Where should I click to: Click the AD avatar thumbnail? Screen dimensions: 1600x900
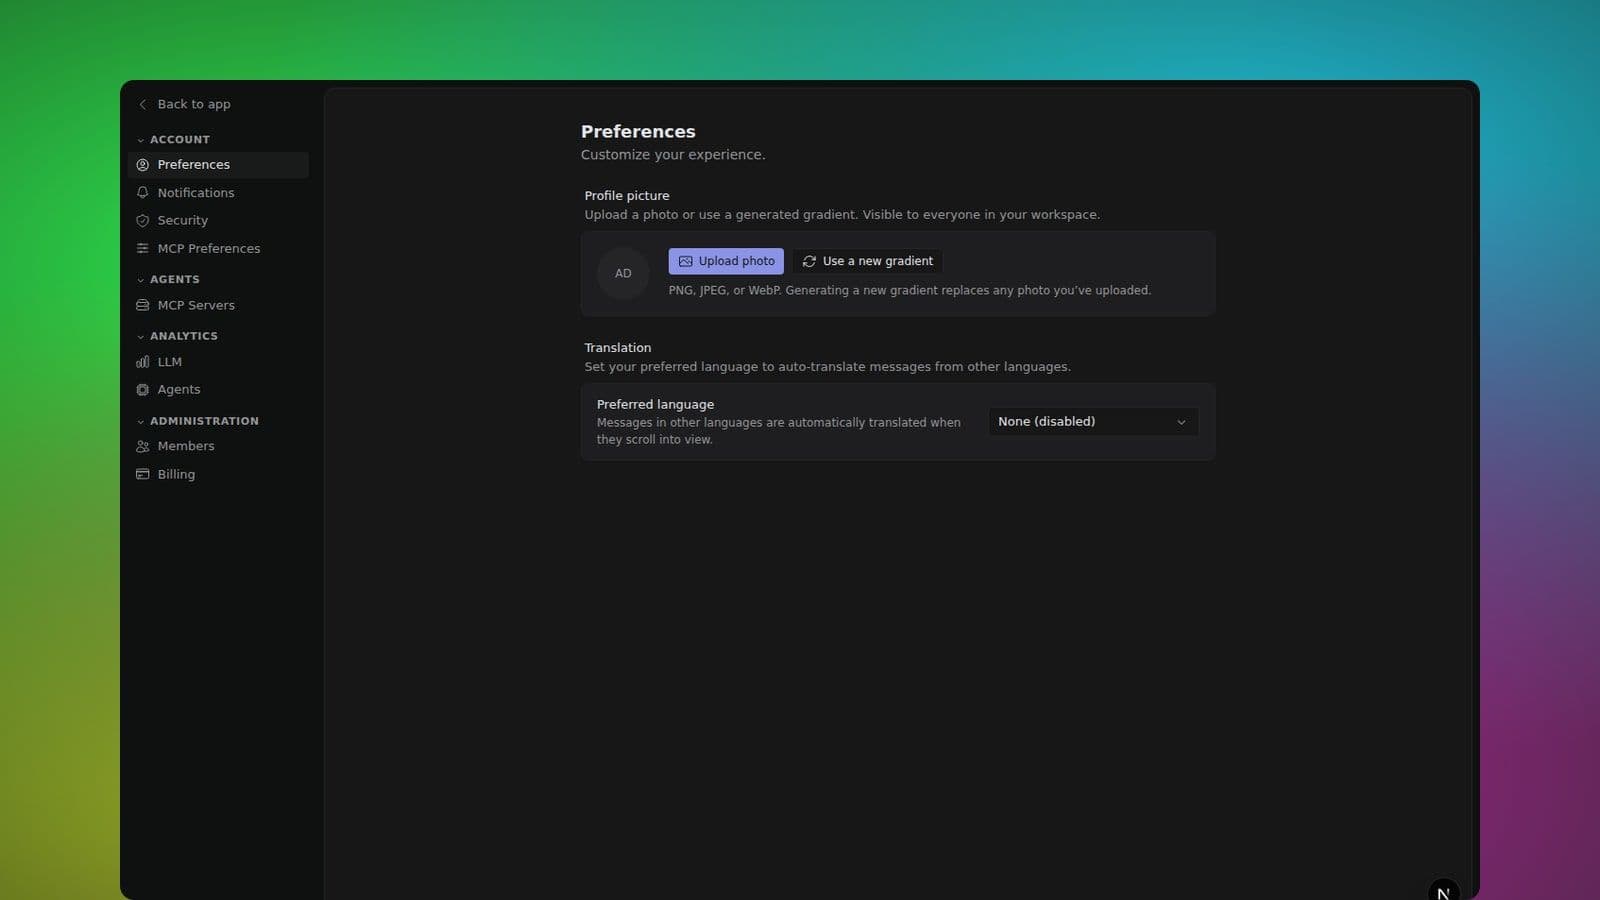pos(623,274)
